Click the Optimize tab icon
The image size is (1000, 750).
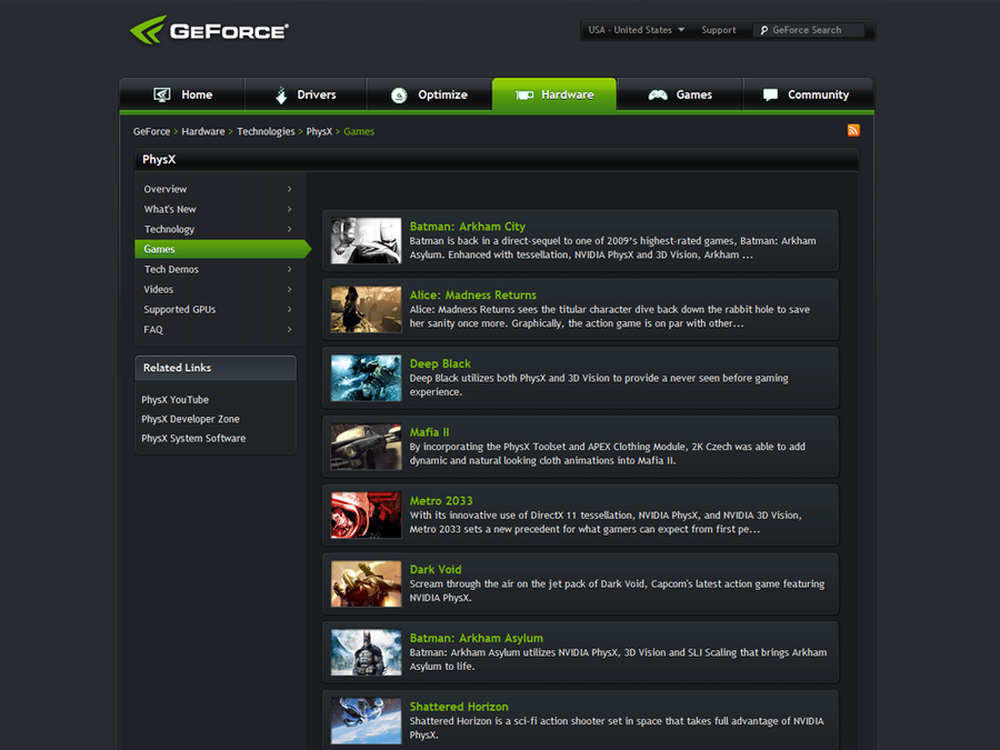(x=399, y=95)
